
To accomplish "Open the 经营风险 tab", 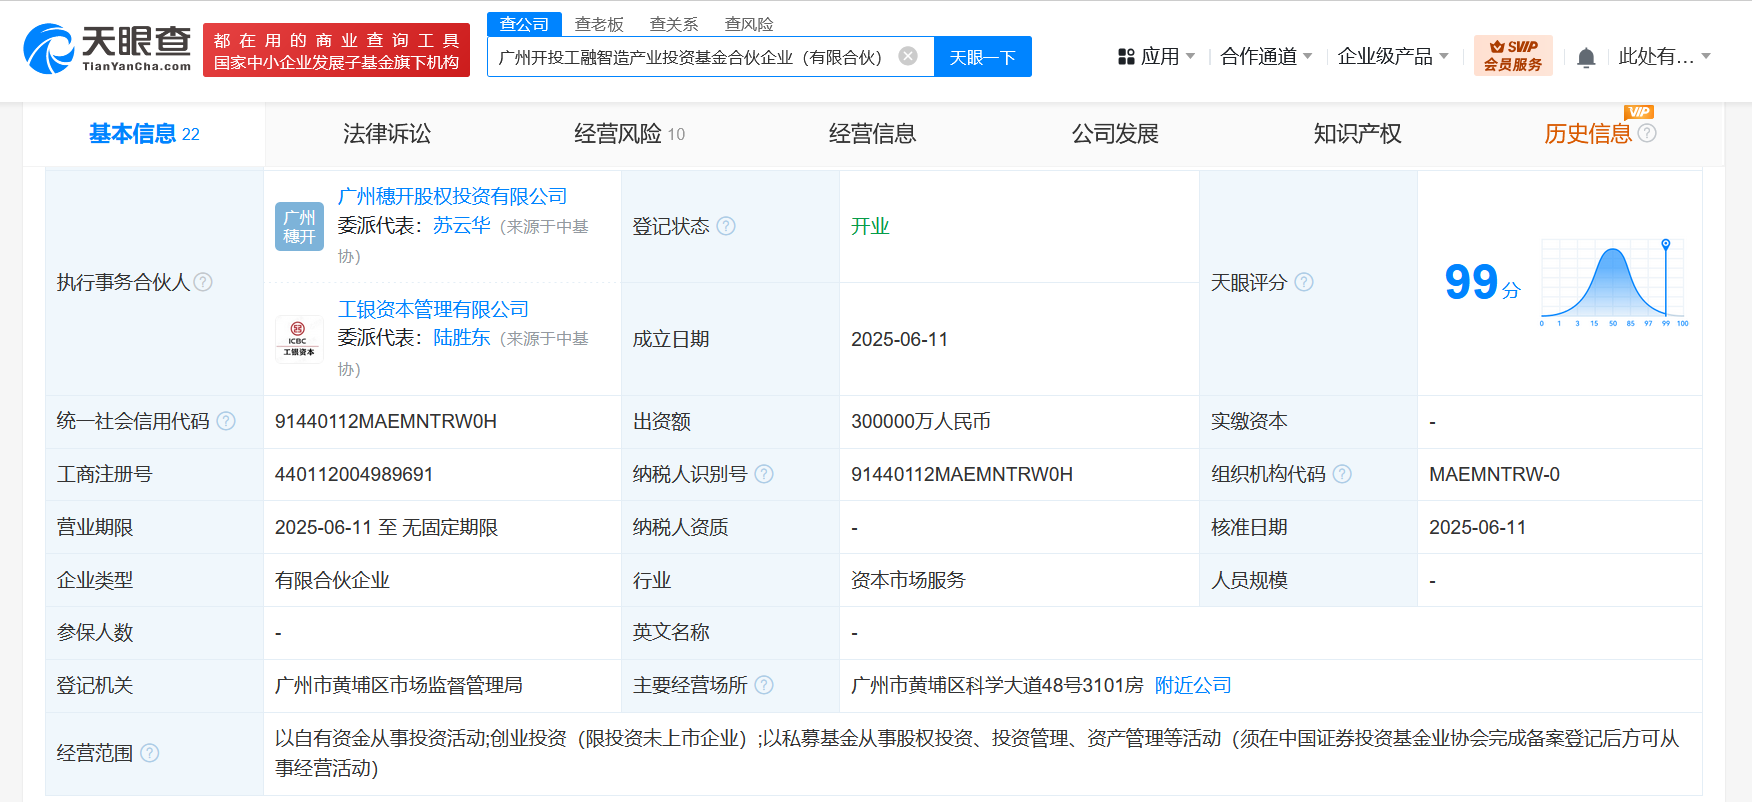I will tap(629, 134).
